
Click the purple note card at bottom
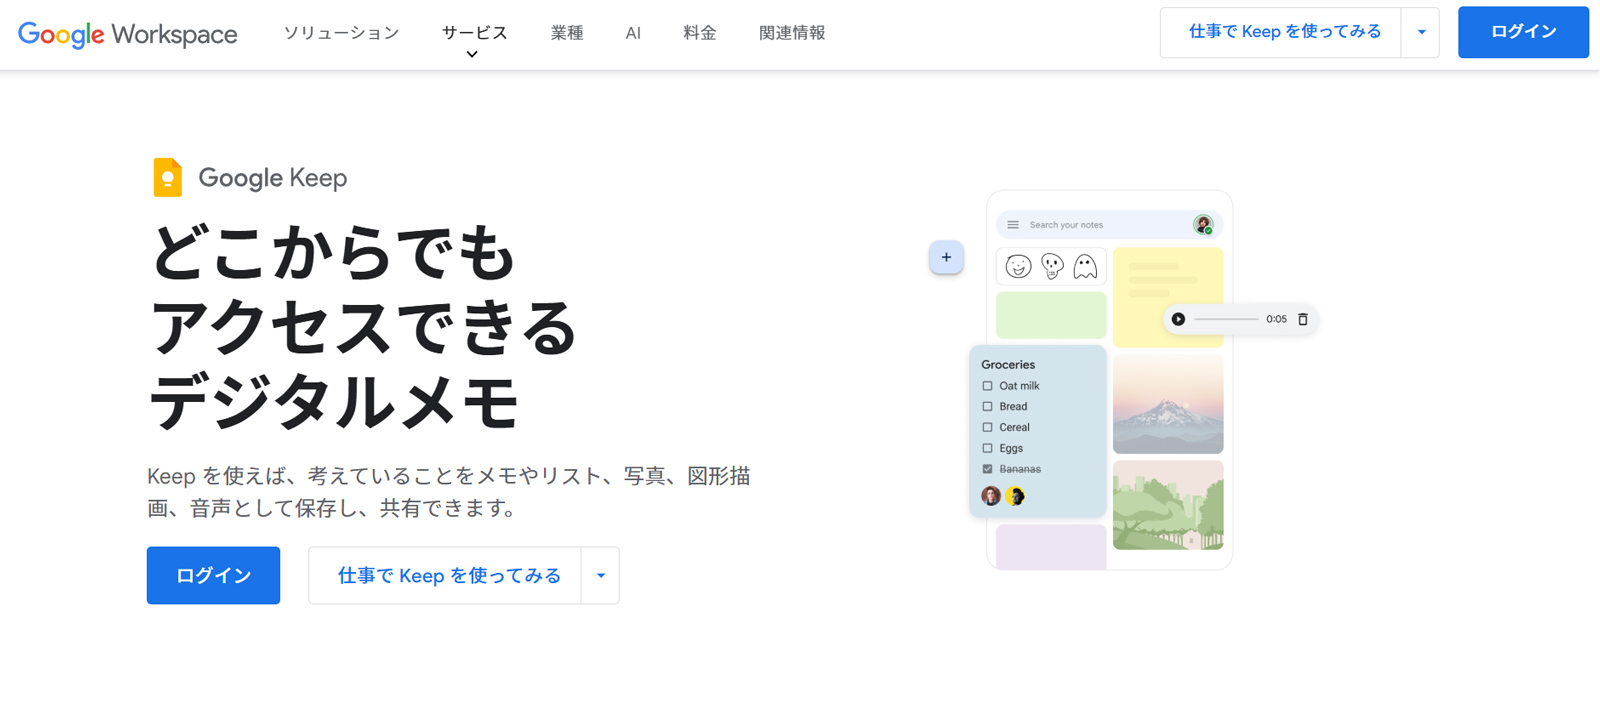click(1051, 547)
